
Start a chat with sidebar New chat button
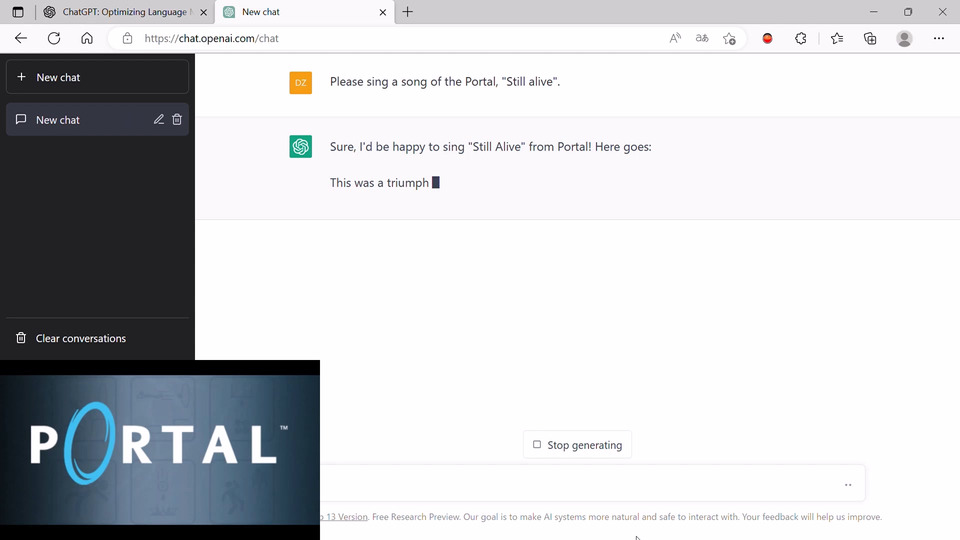(97, 77)
